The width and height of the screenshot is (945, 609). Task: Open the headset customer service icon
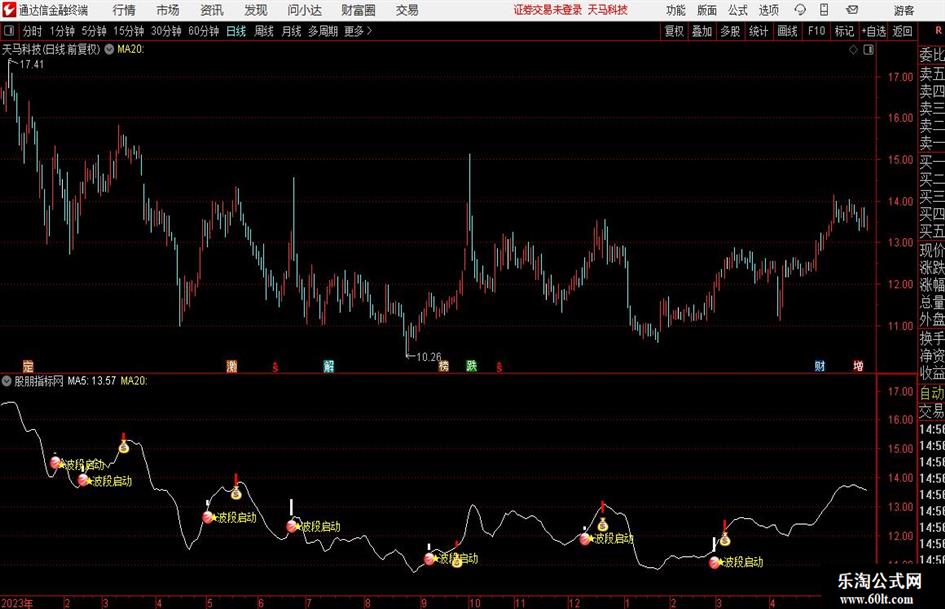coord(800,10)
